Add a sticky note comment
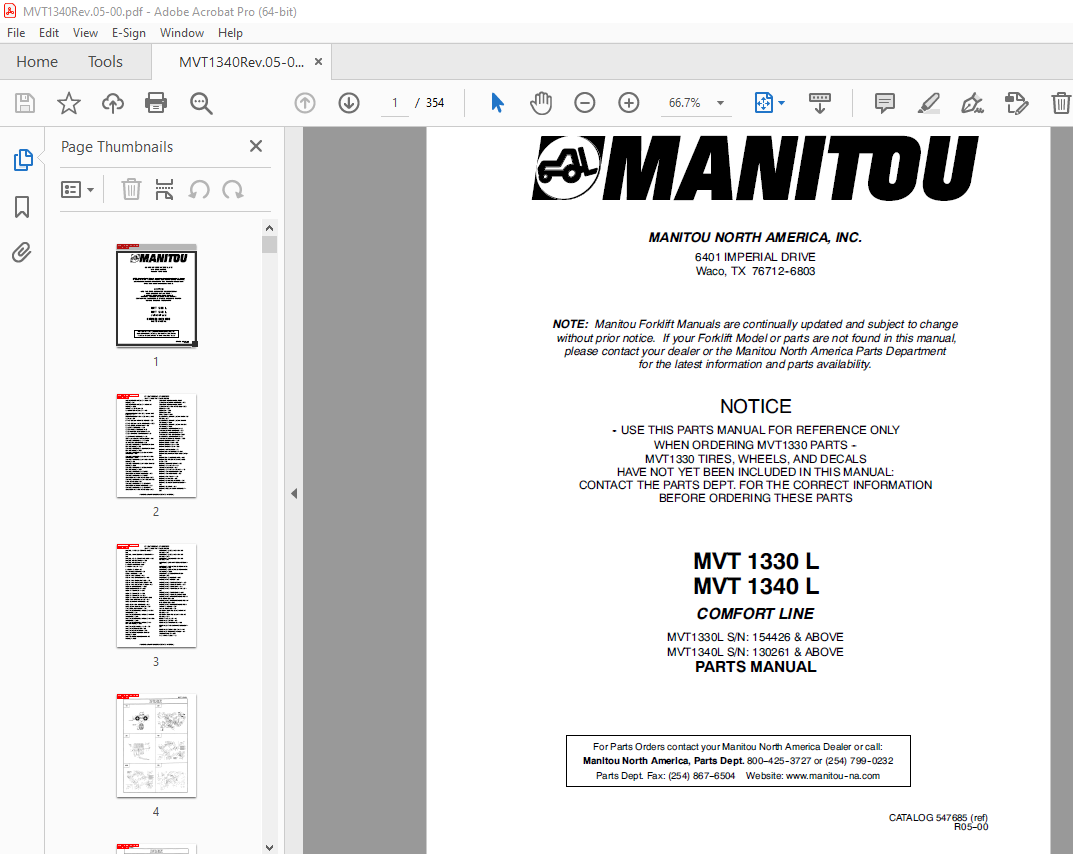 [x=885, y=103]
